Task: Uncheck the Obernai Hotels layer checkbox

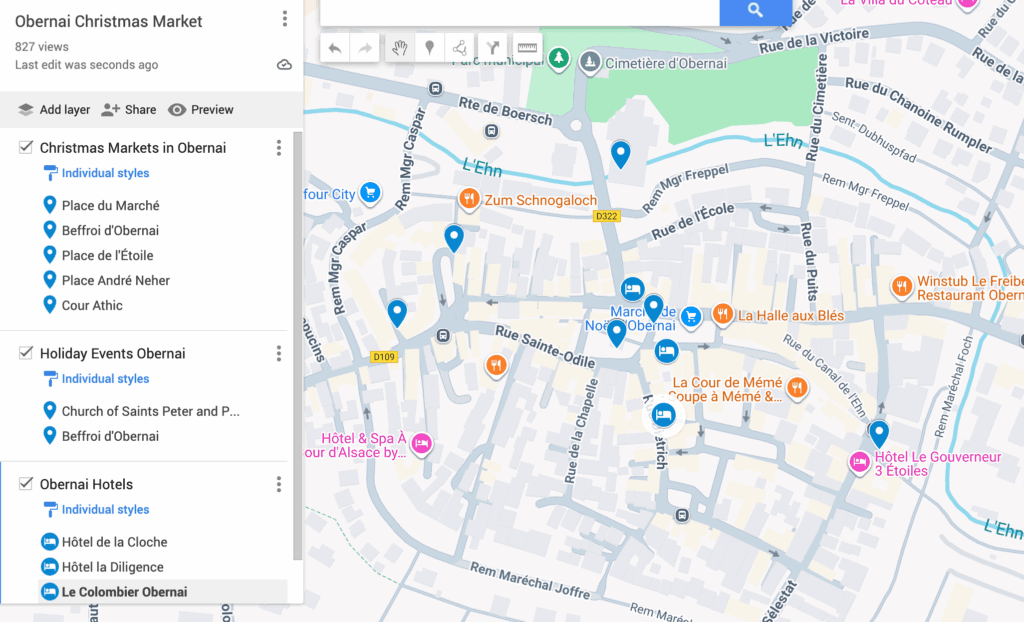Action: click(x=25, y=483)
